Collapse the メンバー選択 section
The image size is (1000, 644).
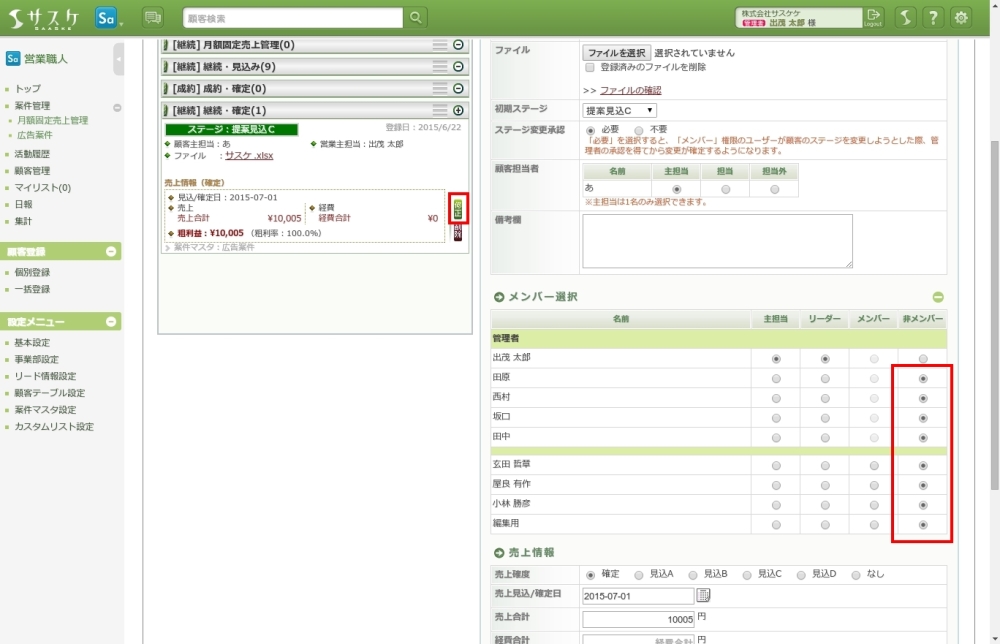tap(938, 297)
